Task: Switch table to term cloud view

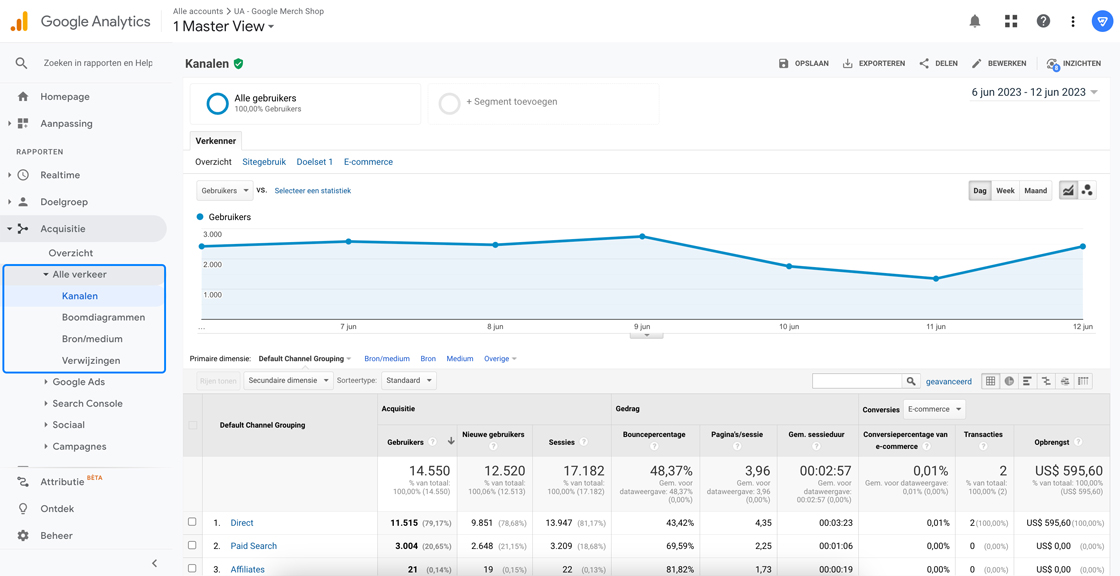Action: pos(1065,381)
